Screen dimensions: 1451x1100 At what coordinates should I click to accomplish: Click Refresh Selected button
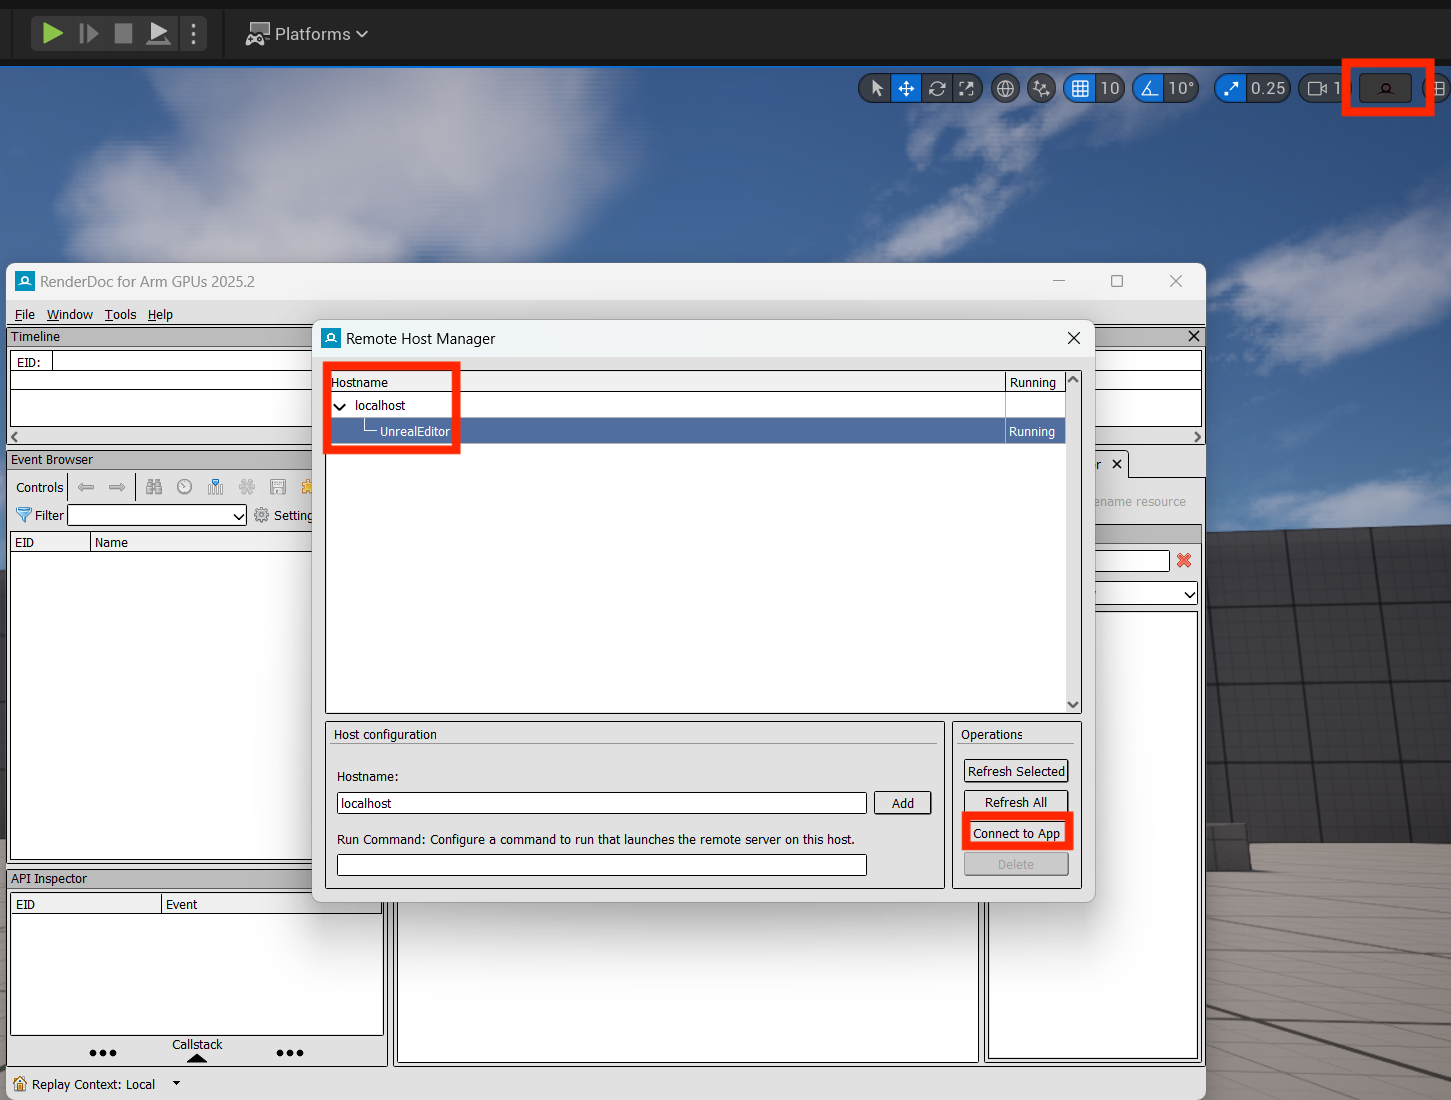coord(1016,771)
